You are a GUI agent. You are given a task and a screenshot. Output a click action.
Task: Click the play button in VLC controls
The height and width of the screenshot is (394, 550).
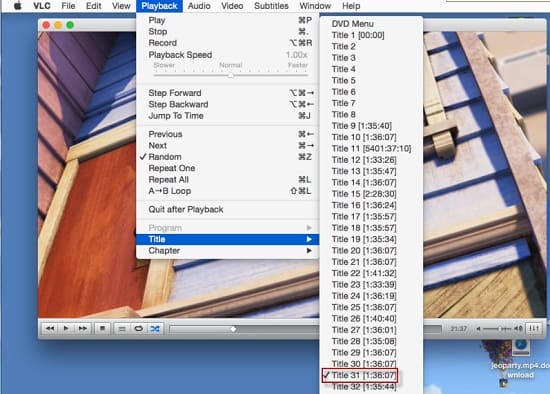click(x=66, y=329)
